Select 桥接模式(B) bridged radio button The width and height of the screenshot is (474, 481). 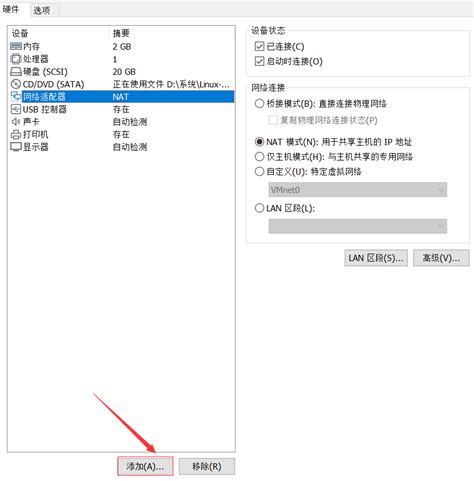point(259,104)
